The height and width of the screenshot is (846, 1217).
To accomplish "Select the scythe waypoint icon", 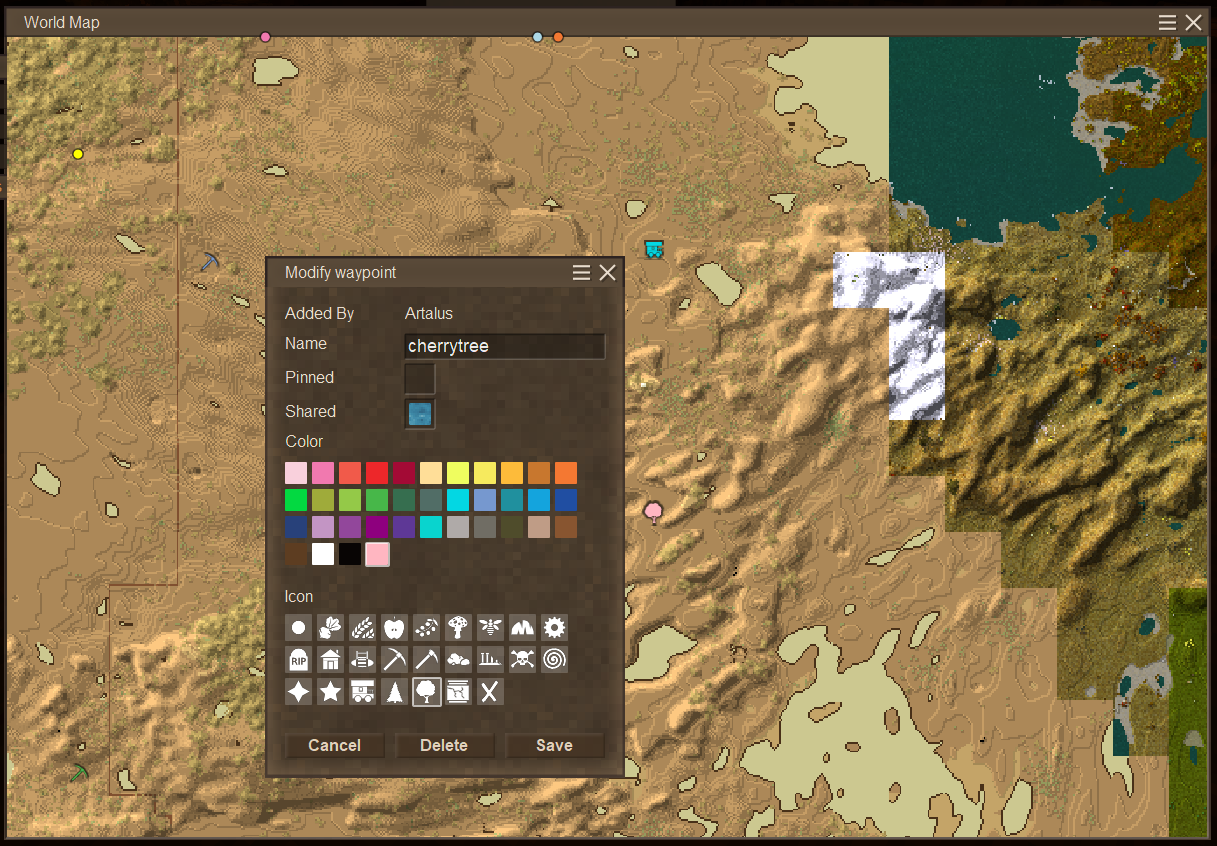I will tap(426, 660).
